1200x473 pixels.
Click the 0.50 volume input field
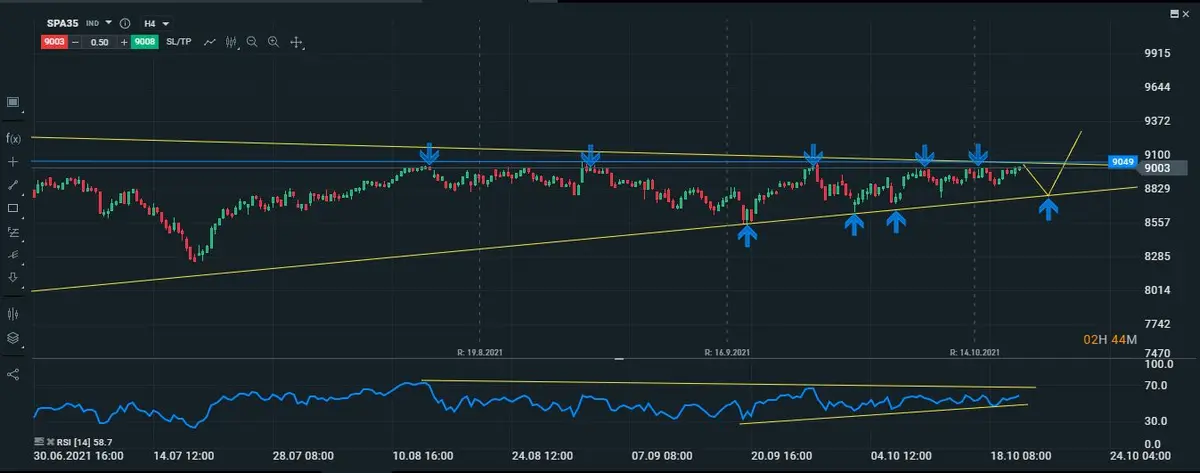click(x=99, y=42)
